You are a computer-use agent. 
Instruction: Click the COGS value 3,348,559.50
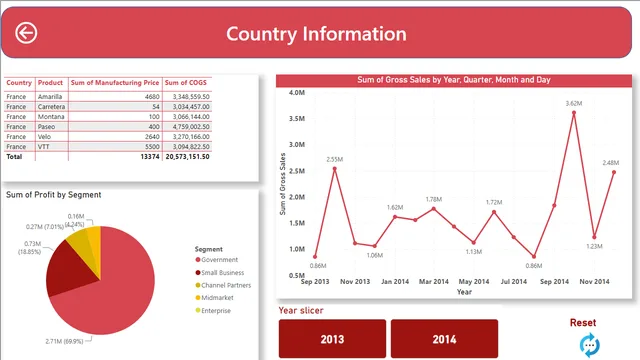(x=191, y=97)
